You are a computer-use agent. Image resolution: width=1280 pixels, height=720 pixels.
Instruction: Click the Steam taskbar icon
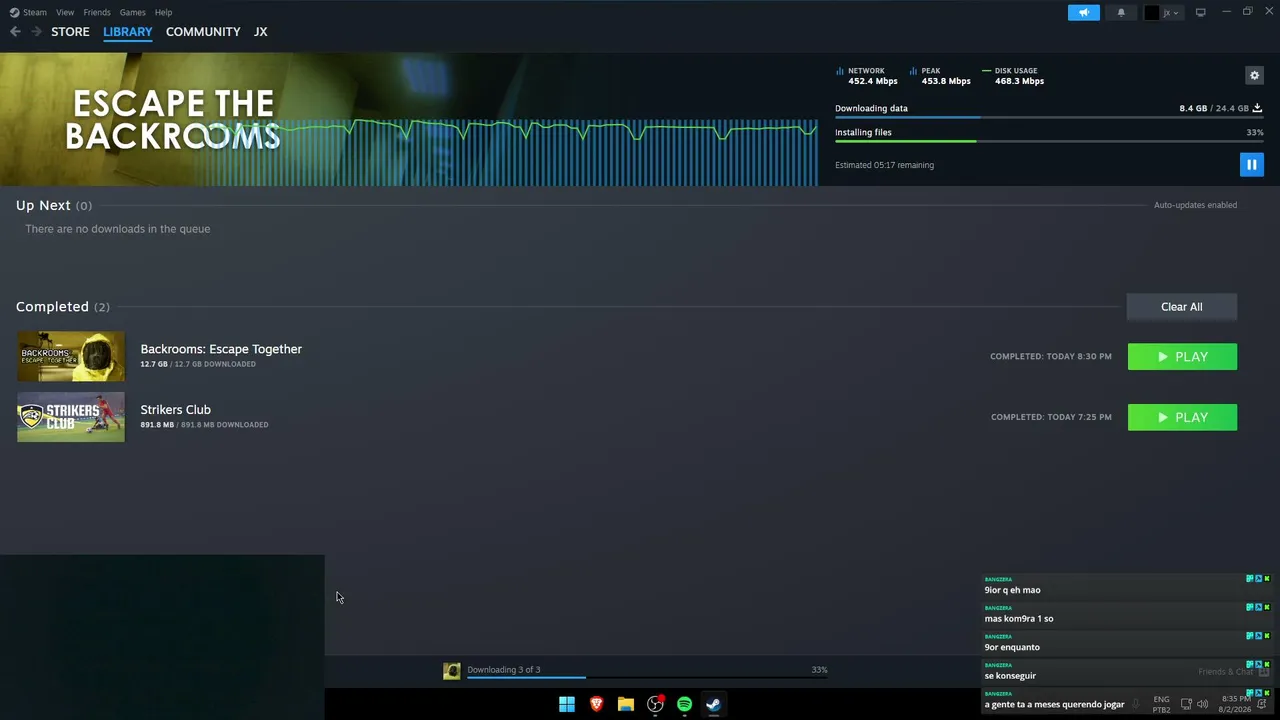(713, 704)
